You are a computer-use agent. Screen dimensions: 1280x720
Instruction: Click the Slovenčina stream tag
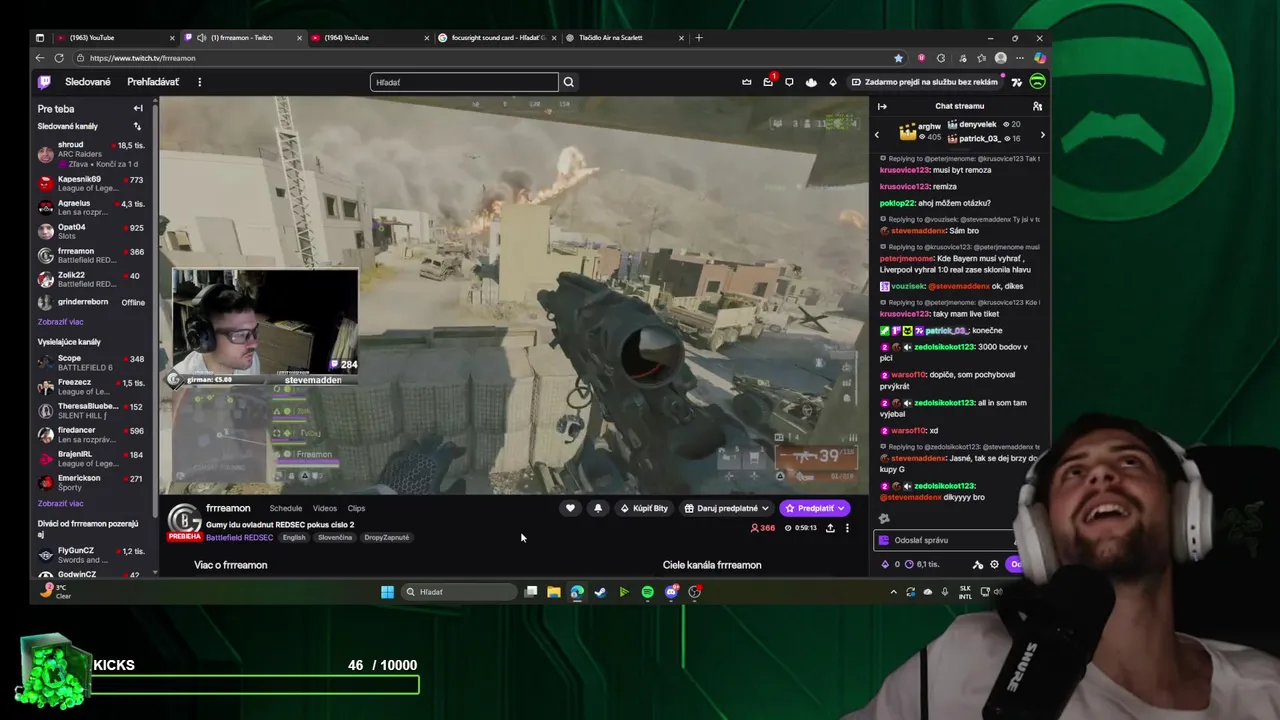point(335,538)
